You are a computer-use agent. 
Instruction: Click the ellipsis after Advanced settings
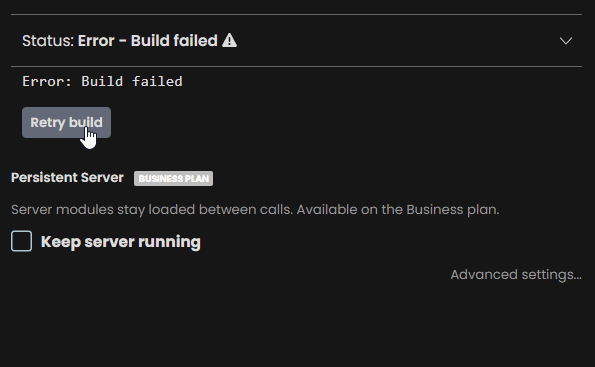point(577,278)
